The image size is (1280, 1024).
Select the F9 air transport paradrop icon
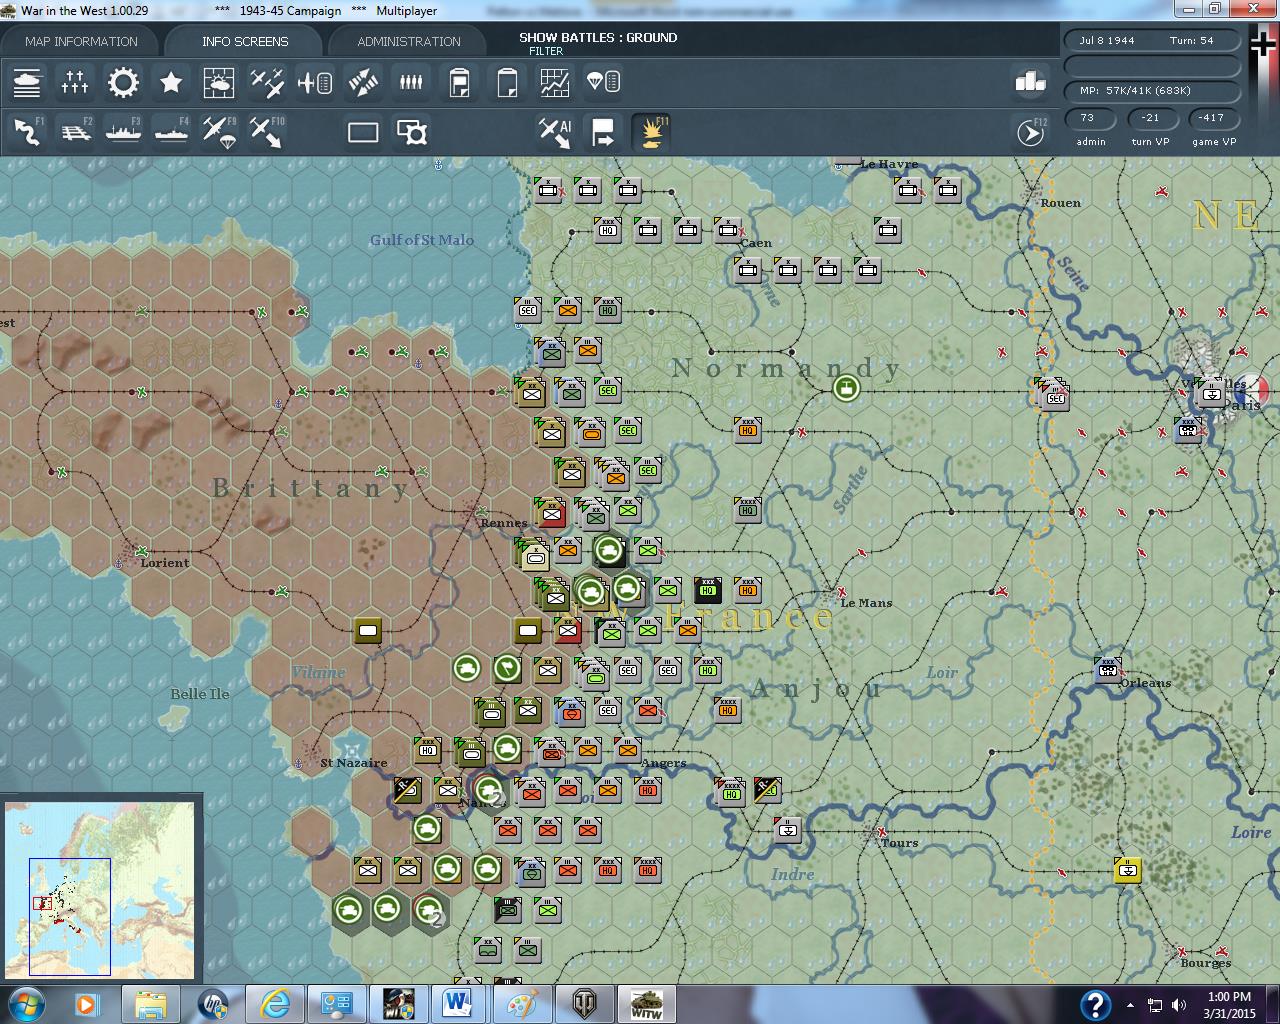pos(219,132)
